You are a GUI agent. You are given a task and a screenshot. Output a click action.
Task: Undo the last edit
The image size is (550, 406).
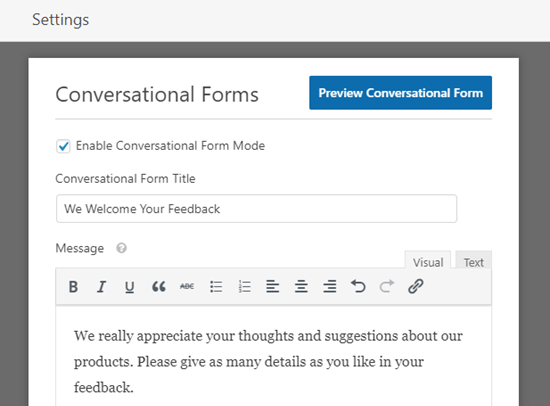[x=358, y=287]
